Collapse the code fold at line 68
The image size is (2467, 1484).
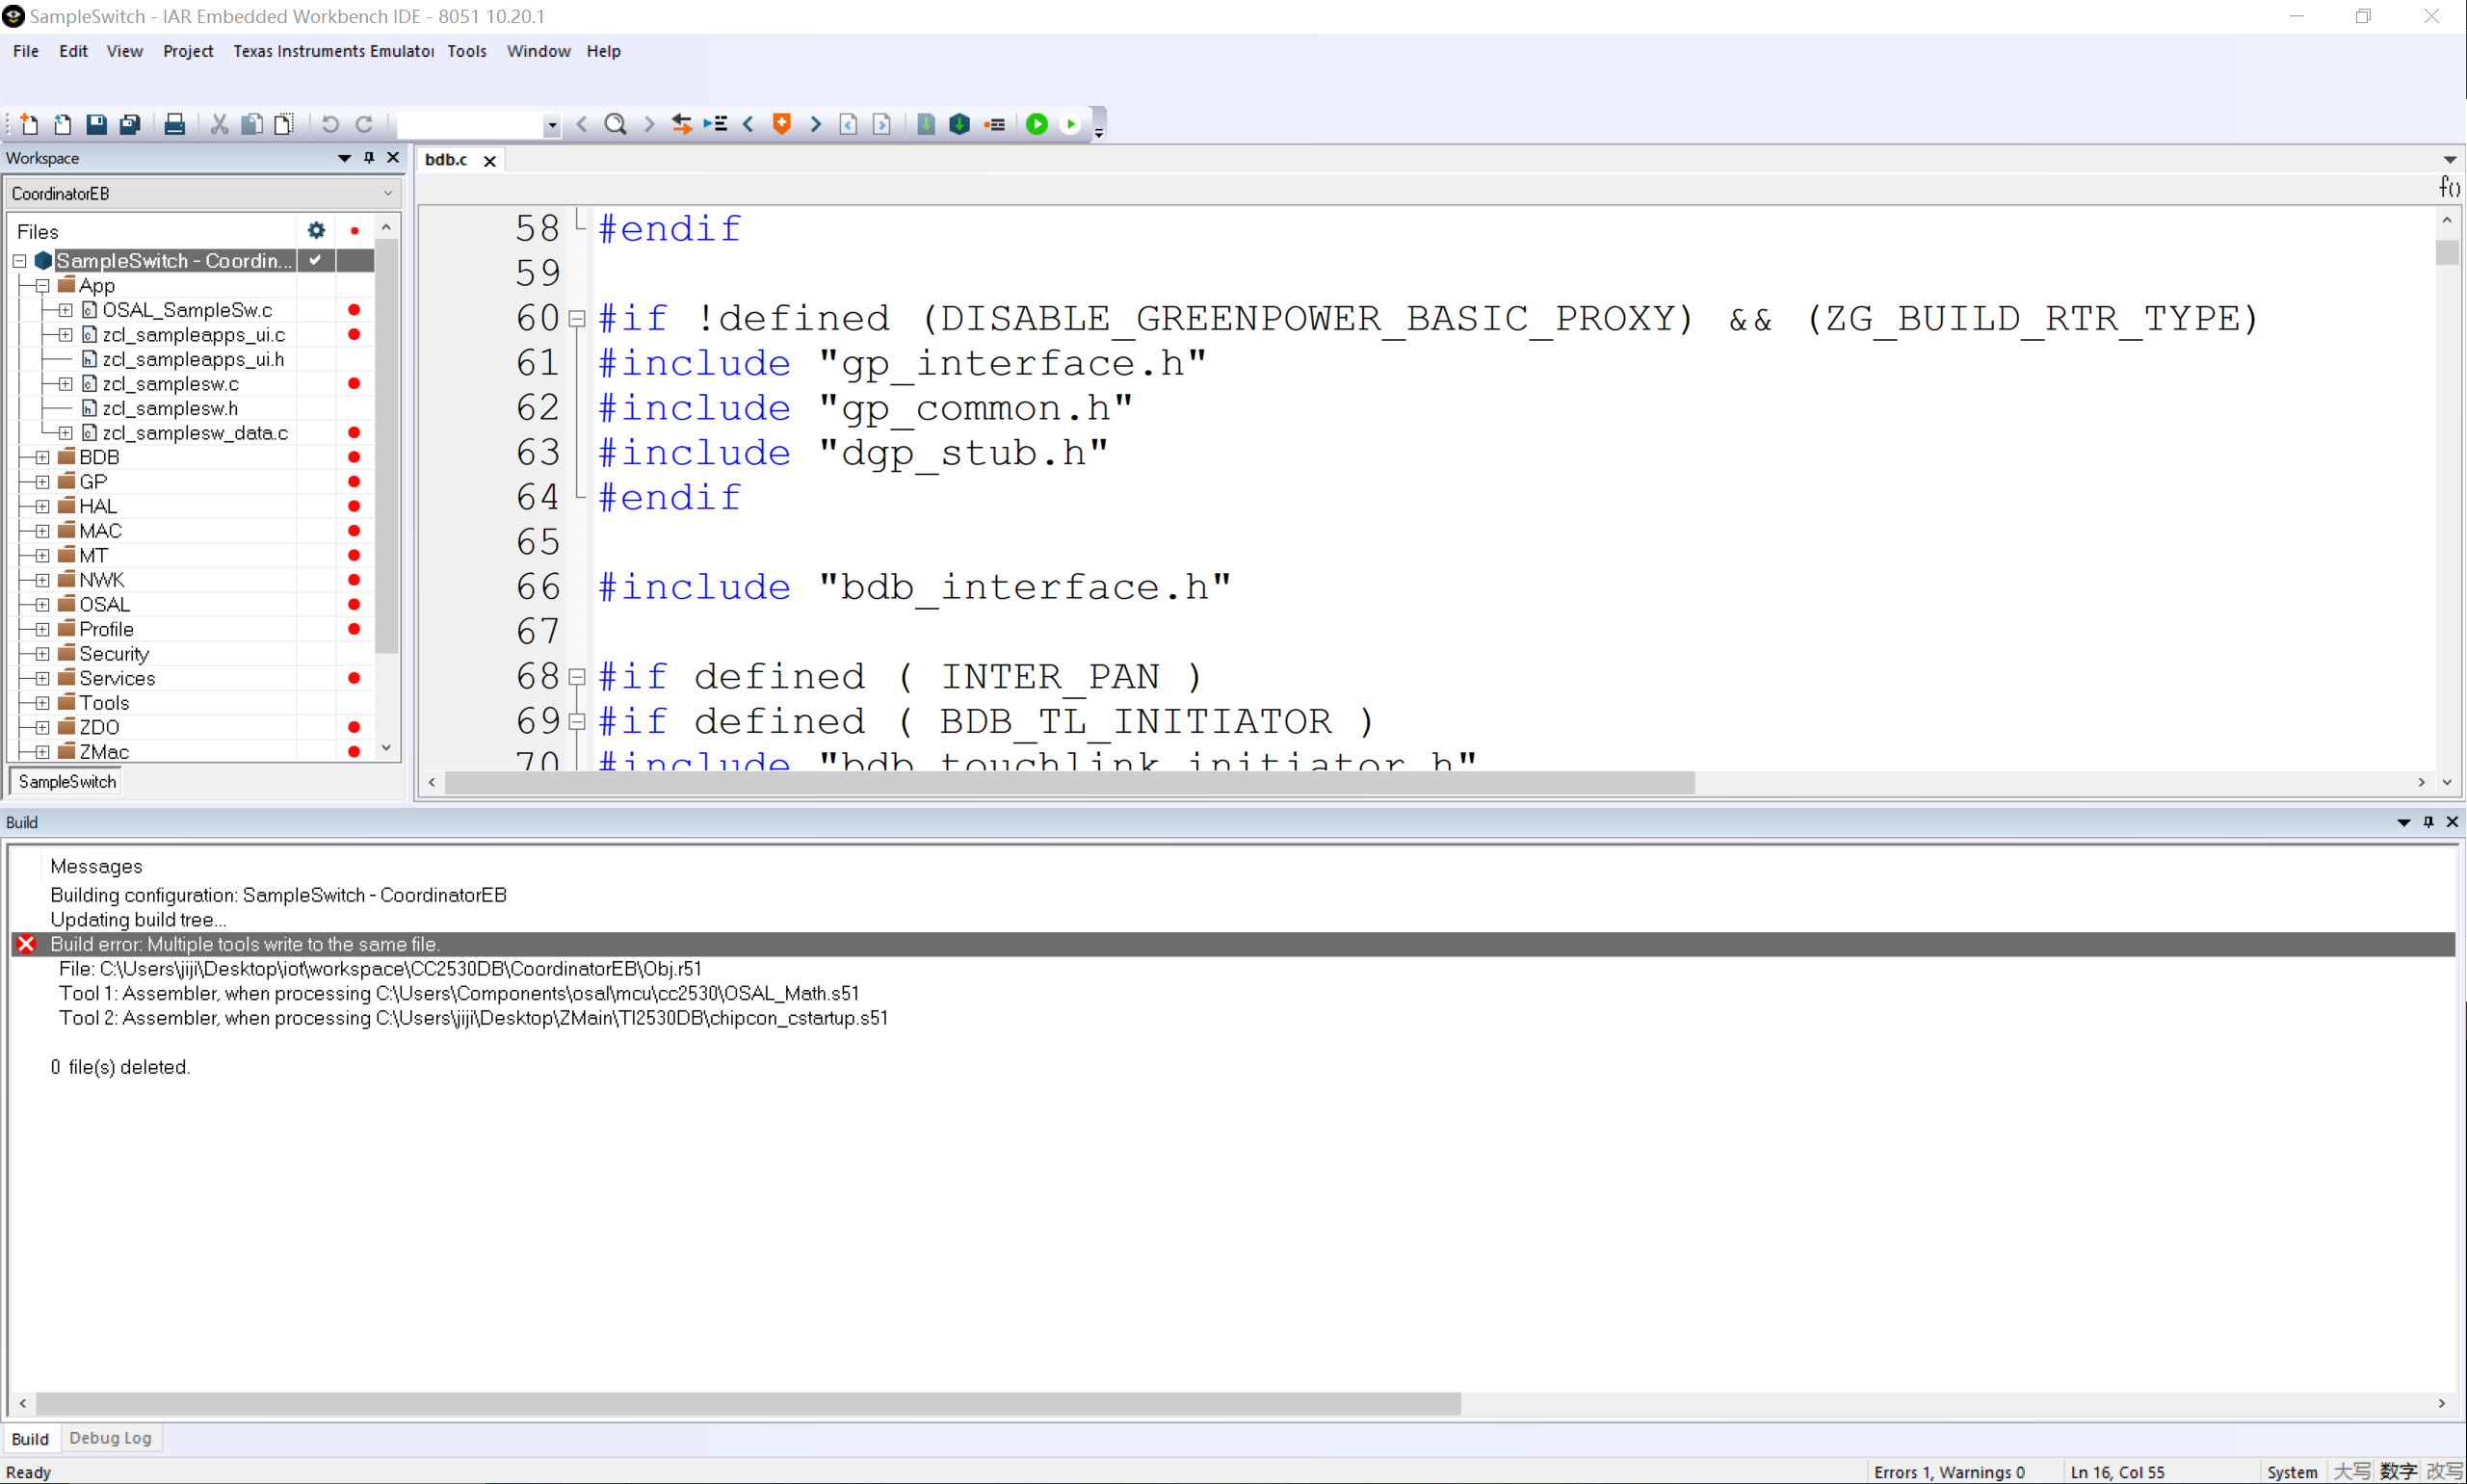coord(577,677)
